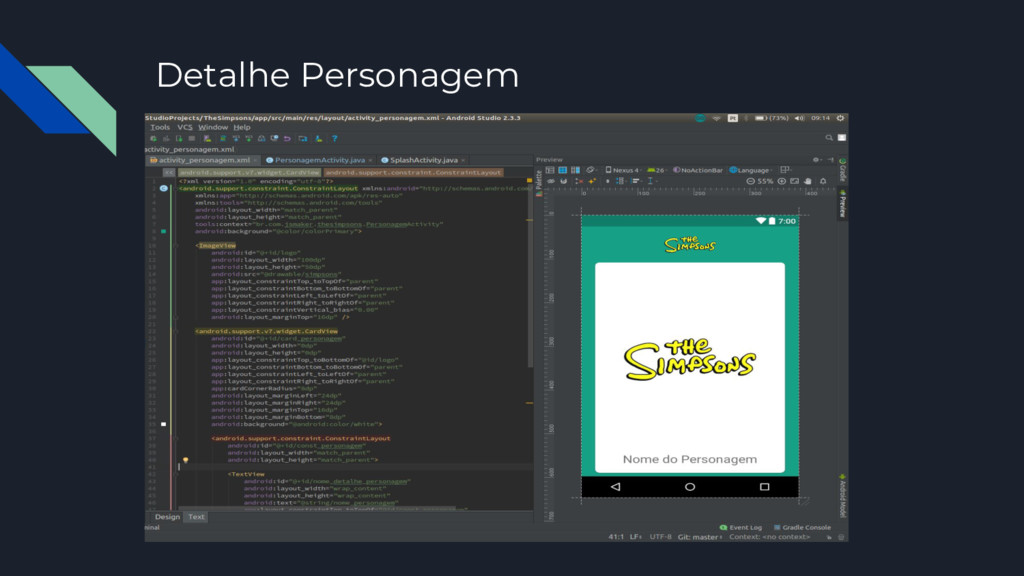1024x576 pixels.
Task: Click the UTF-8 encoding status entry
Action: [660, 537]
